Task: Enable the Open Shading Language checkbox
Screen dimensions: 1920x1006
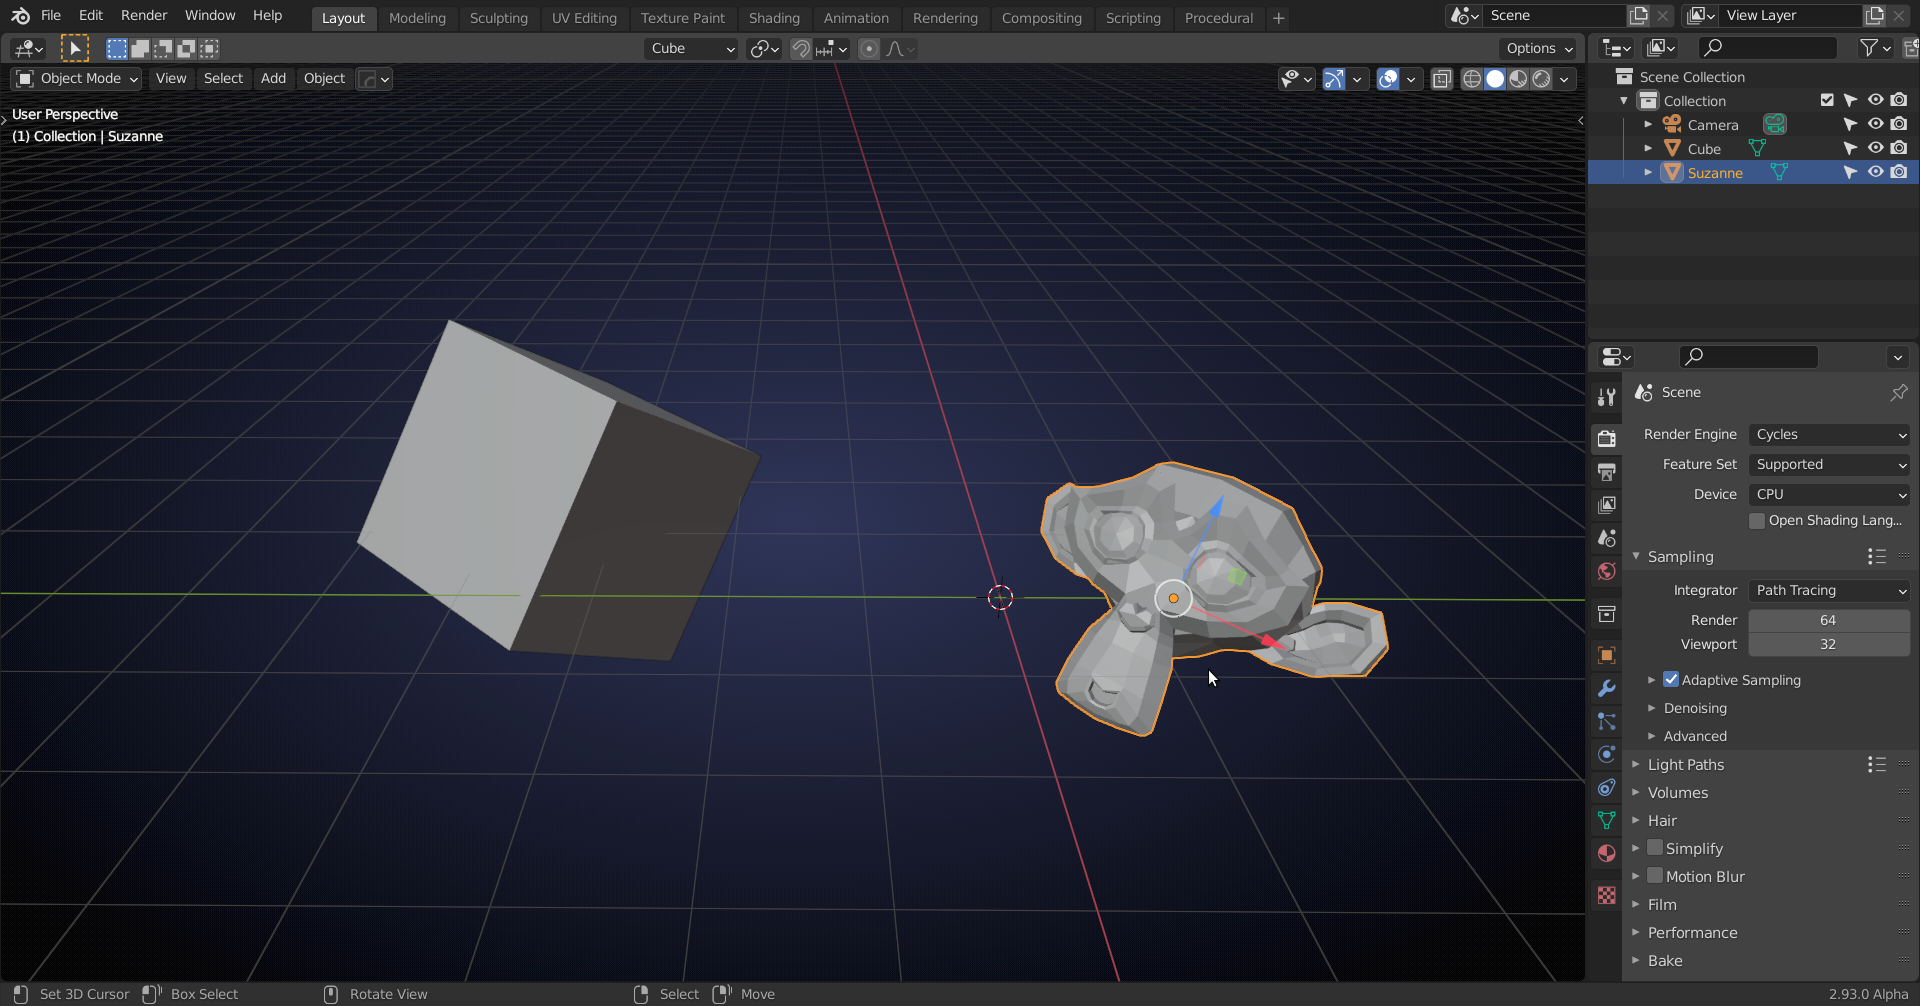Action: coord(1757,520)
